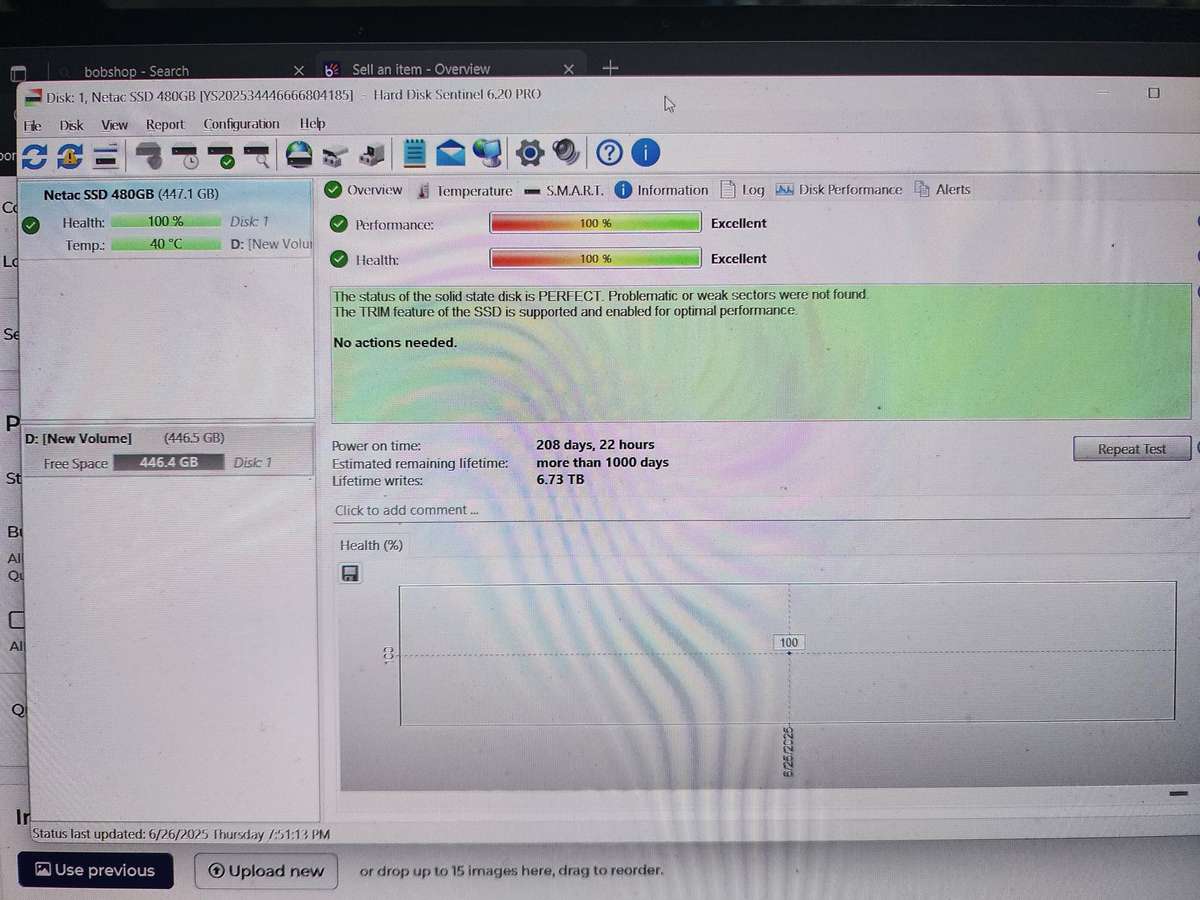The image size is (1200, 900).
Task: Click the disk with clock toolbar icon
Action: click(x=186, y=155)
